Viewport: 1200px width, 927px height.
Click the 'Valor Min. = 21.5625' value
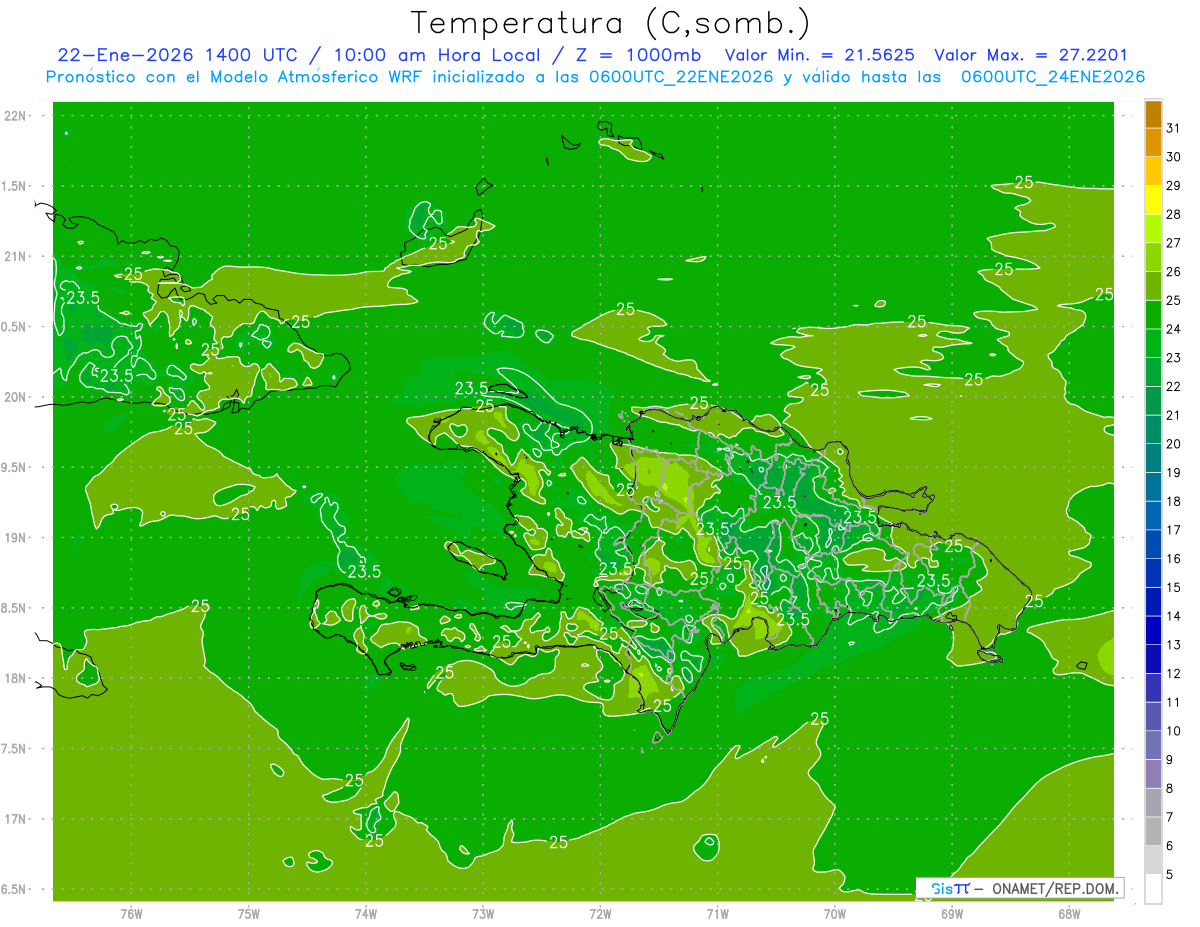(x=820, y=55)
